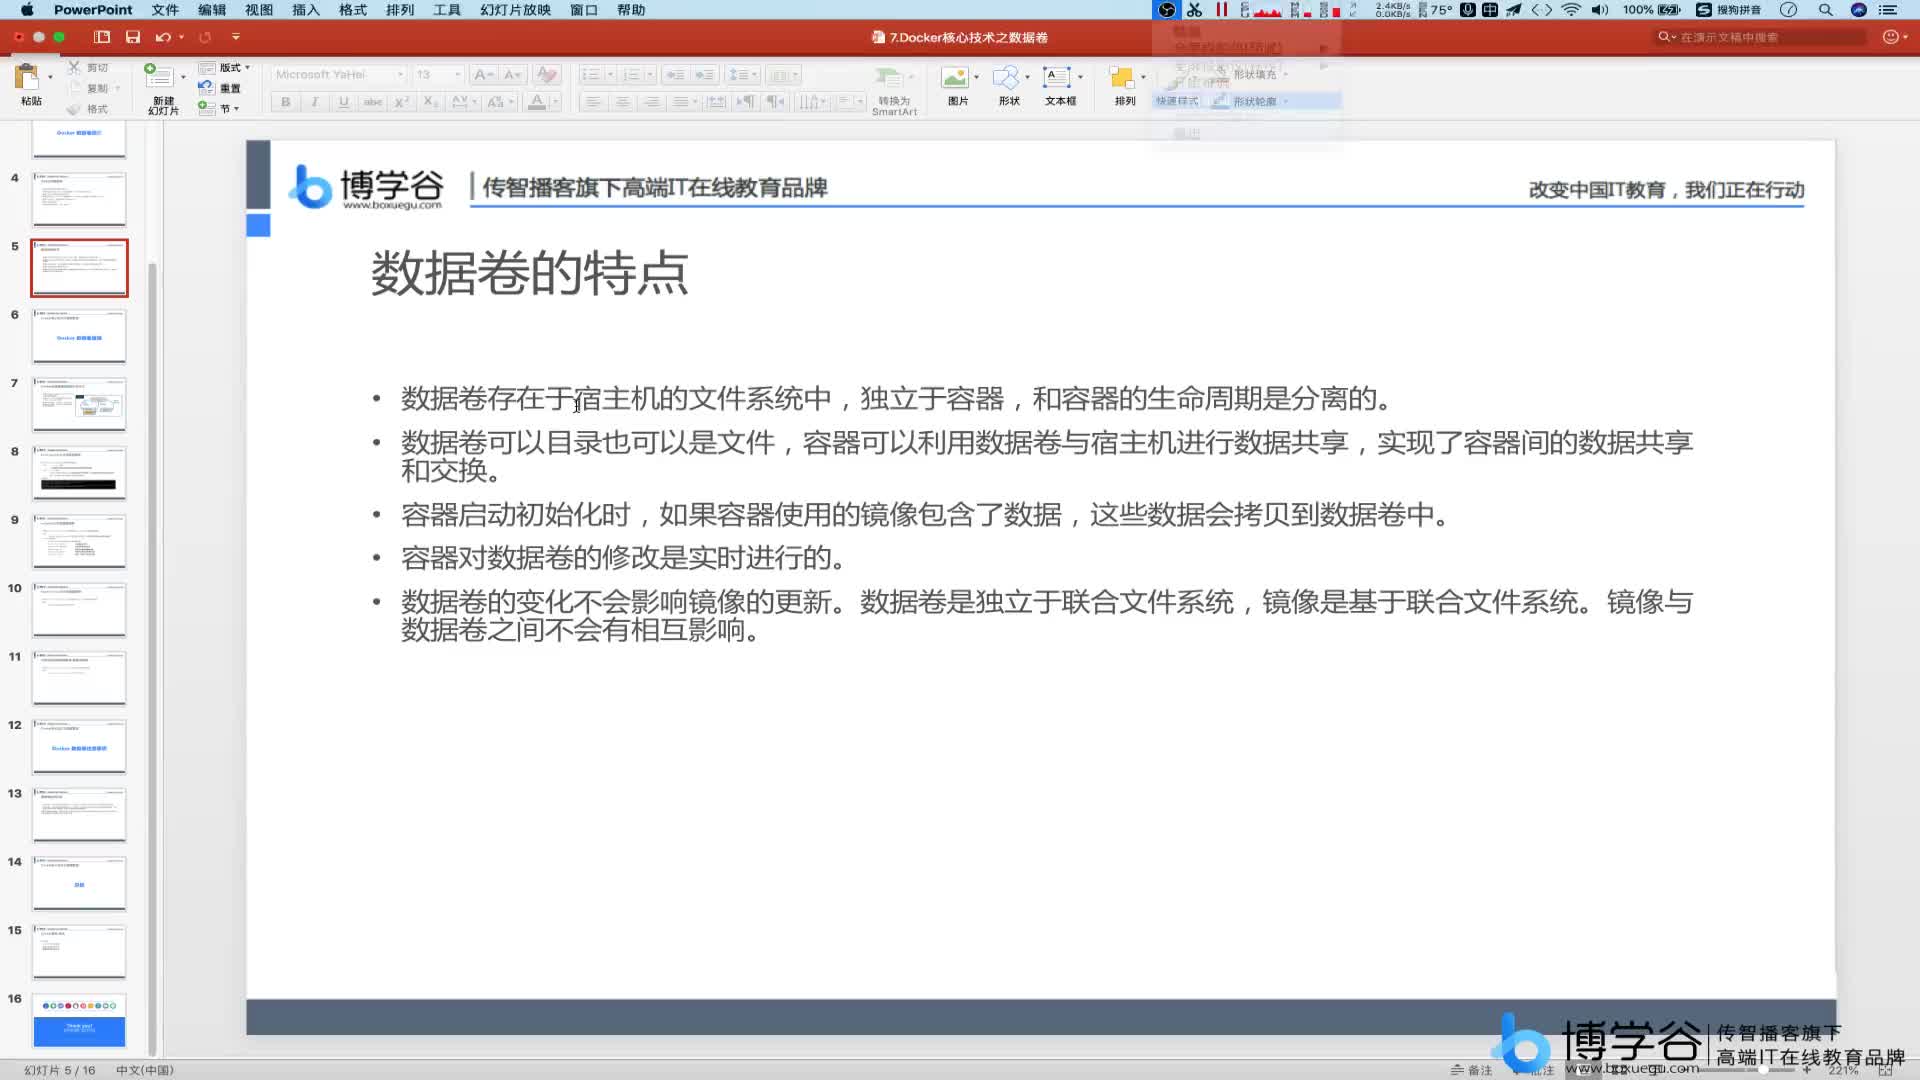Screen dimensions: 1920x1080
Task: Select slide 8 thumbnail in the panel
Action: [x=79, y=472]
